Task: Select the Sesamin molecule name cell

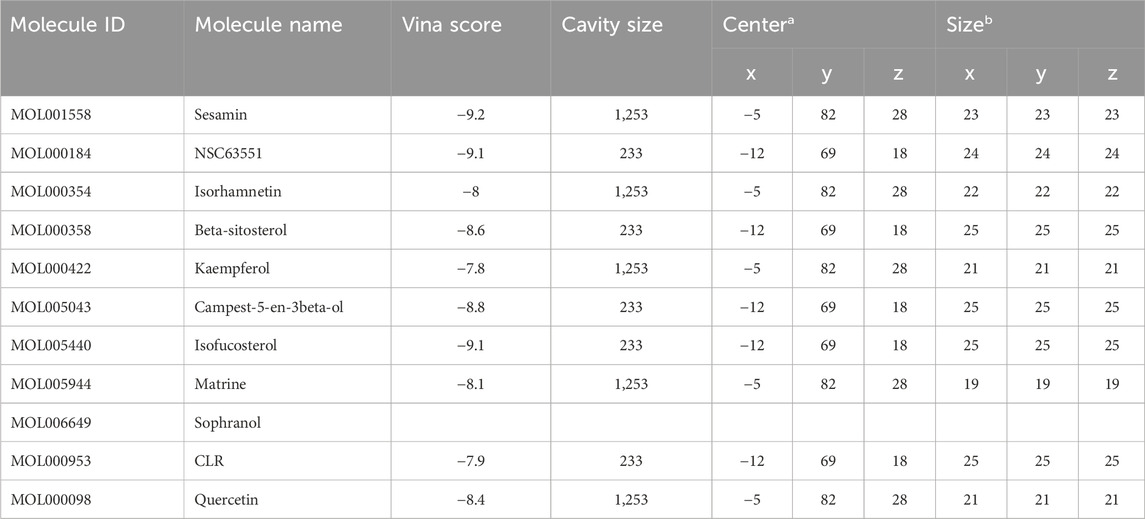Action: pos(287,115)
